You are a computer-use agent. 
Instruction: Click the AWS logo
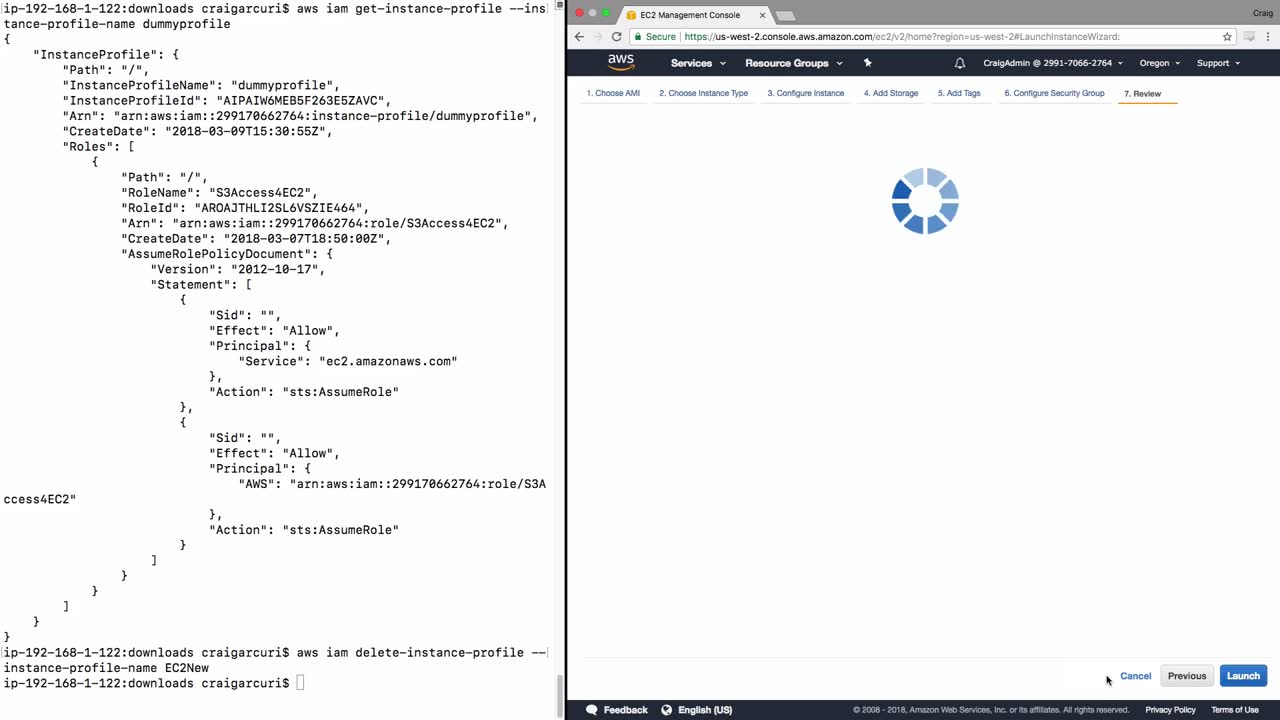pyautogui.click(x=621, y=62)
